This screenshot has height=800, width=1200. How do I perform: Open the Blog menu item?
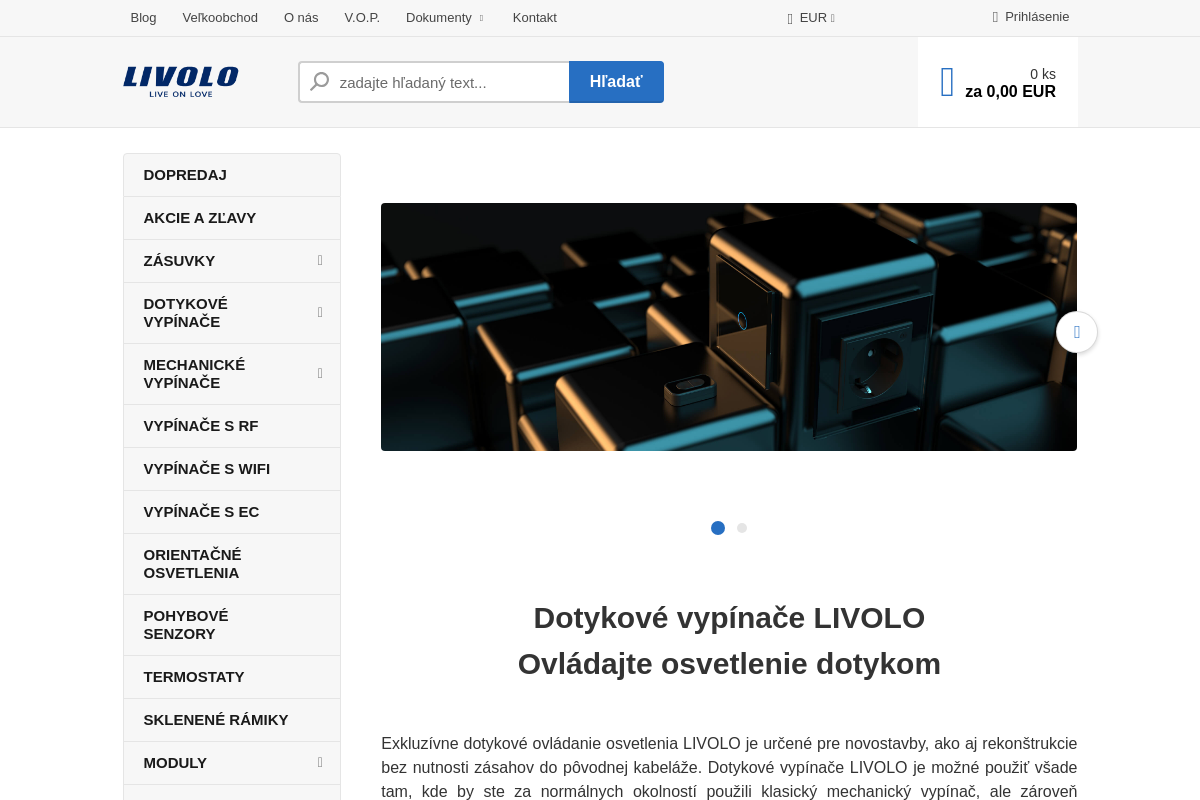point(143,17)
